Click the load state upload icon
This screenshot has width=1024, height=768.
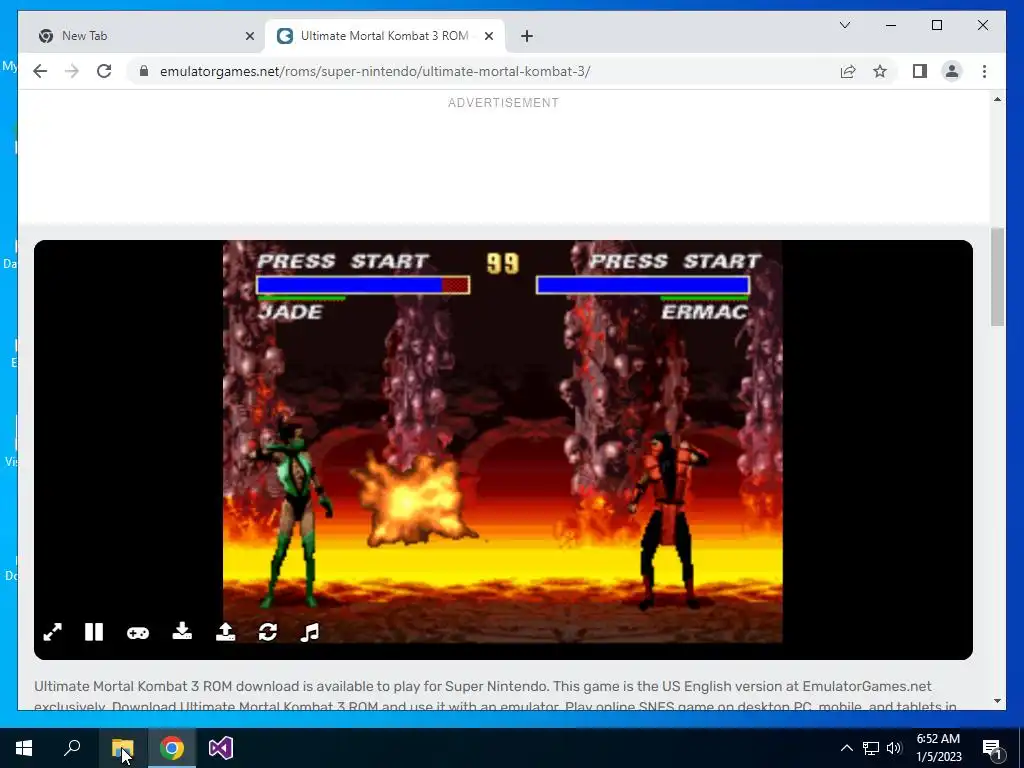tap(225, 632)
